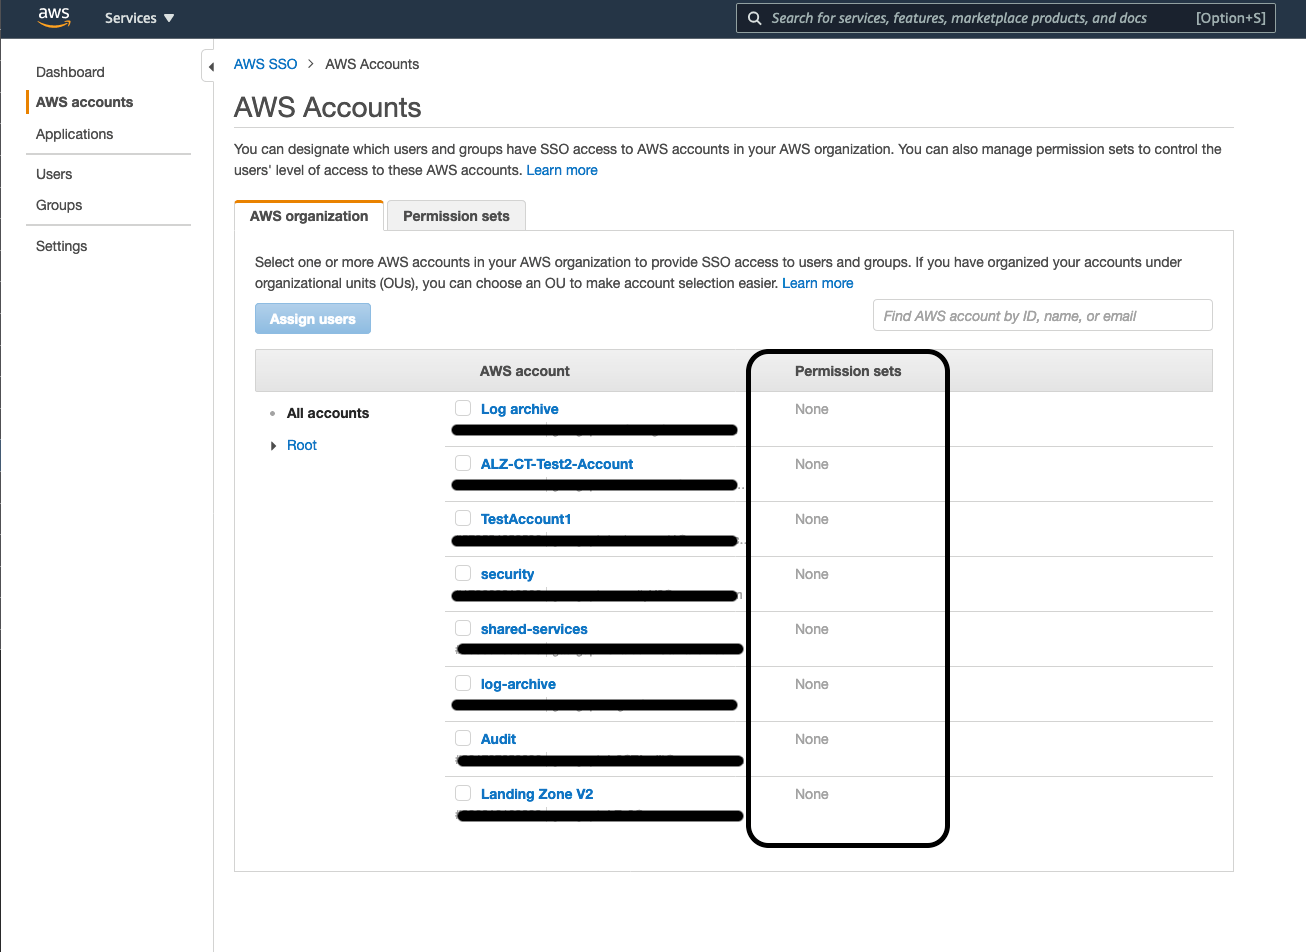The height and width of the screenshot is (952, 1306).
Task: Click the AWS account column header
Action: click(x=525, y=371)
